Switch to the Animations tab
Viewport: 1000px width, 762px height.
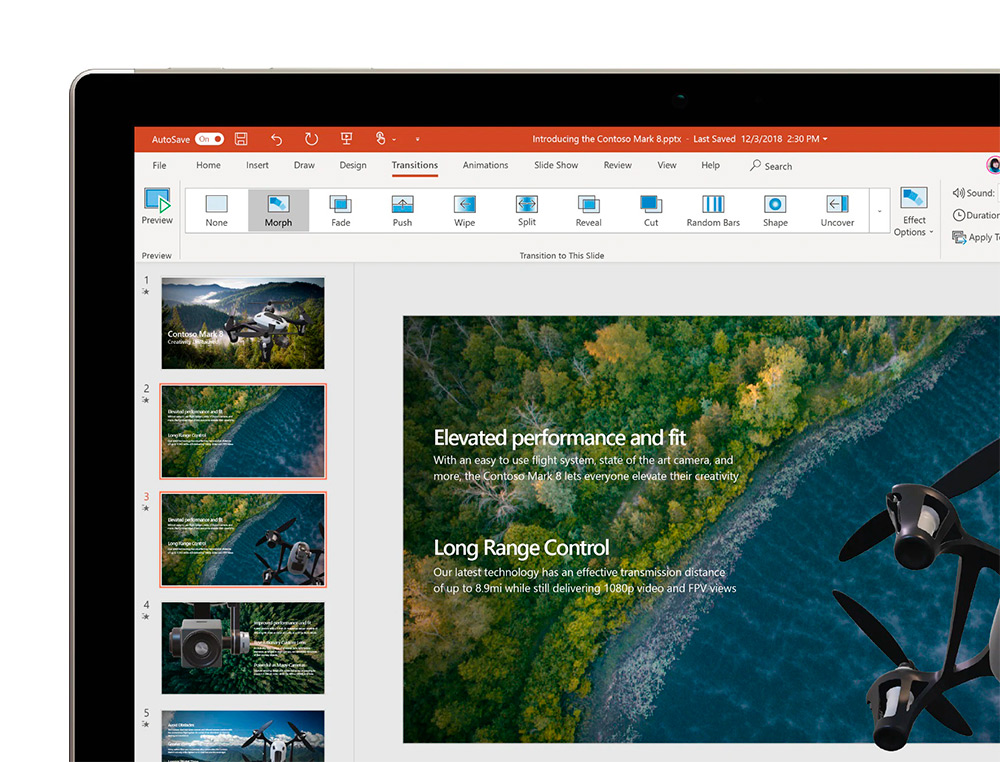tap(485, 165)
